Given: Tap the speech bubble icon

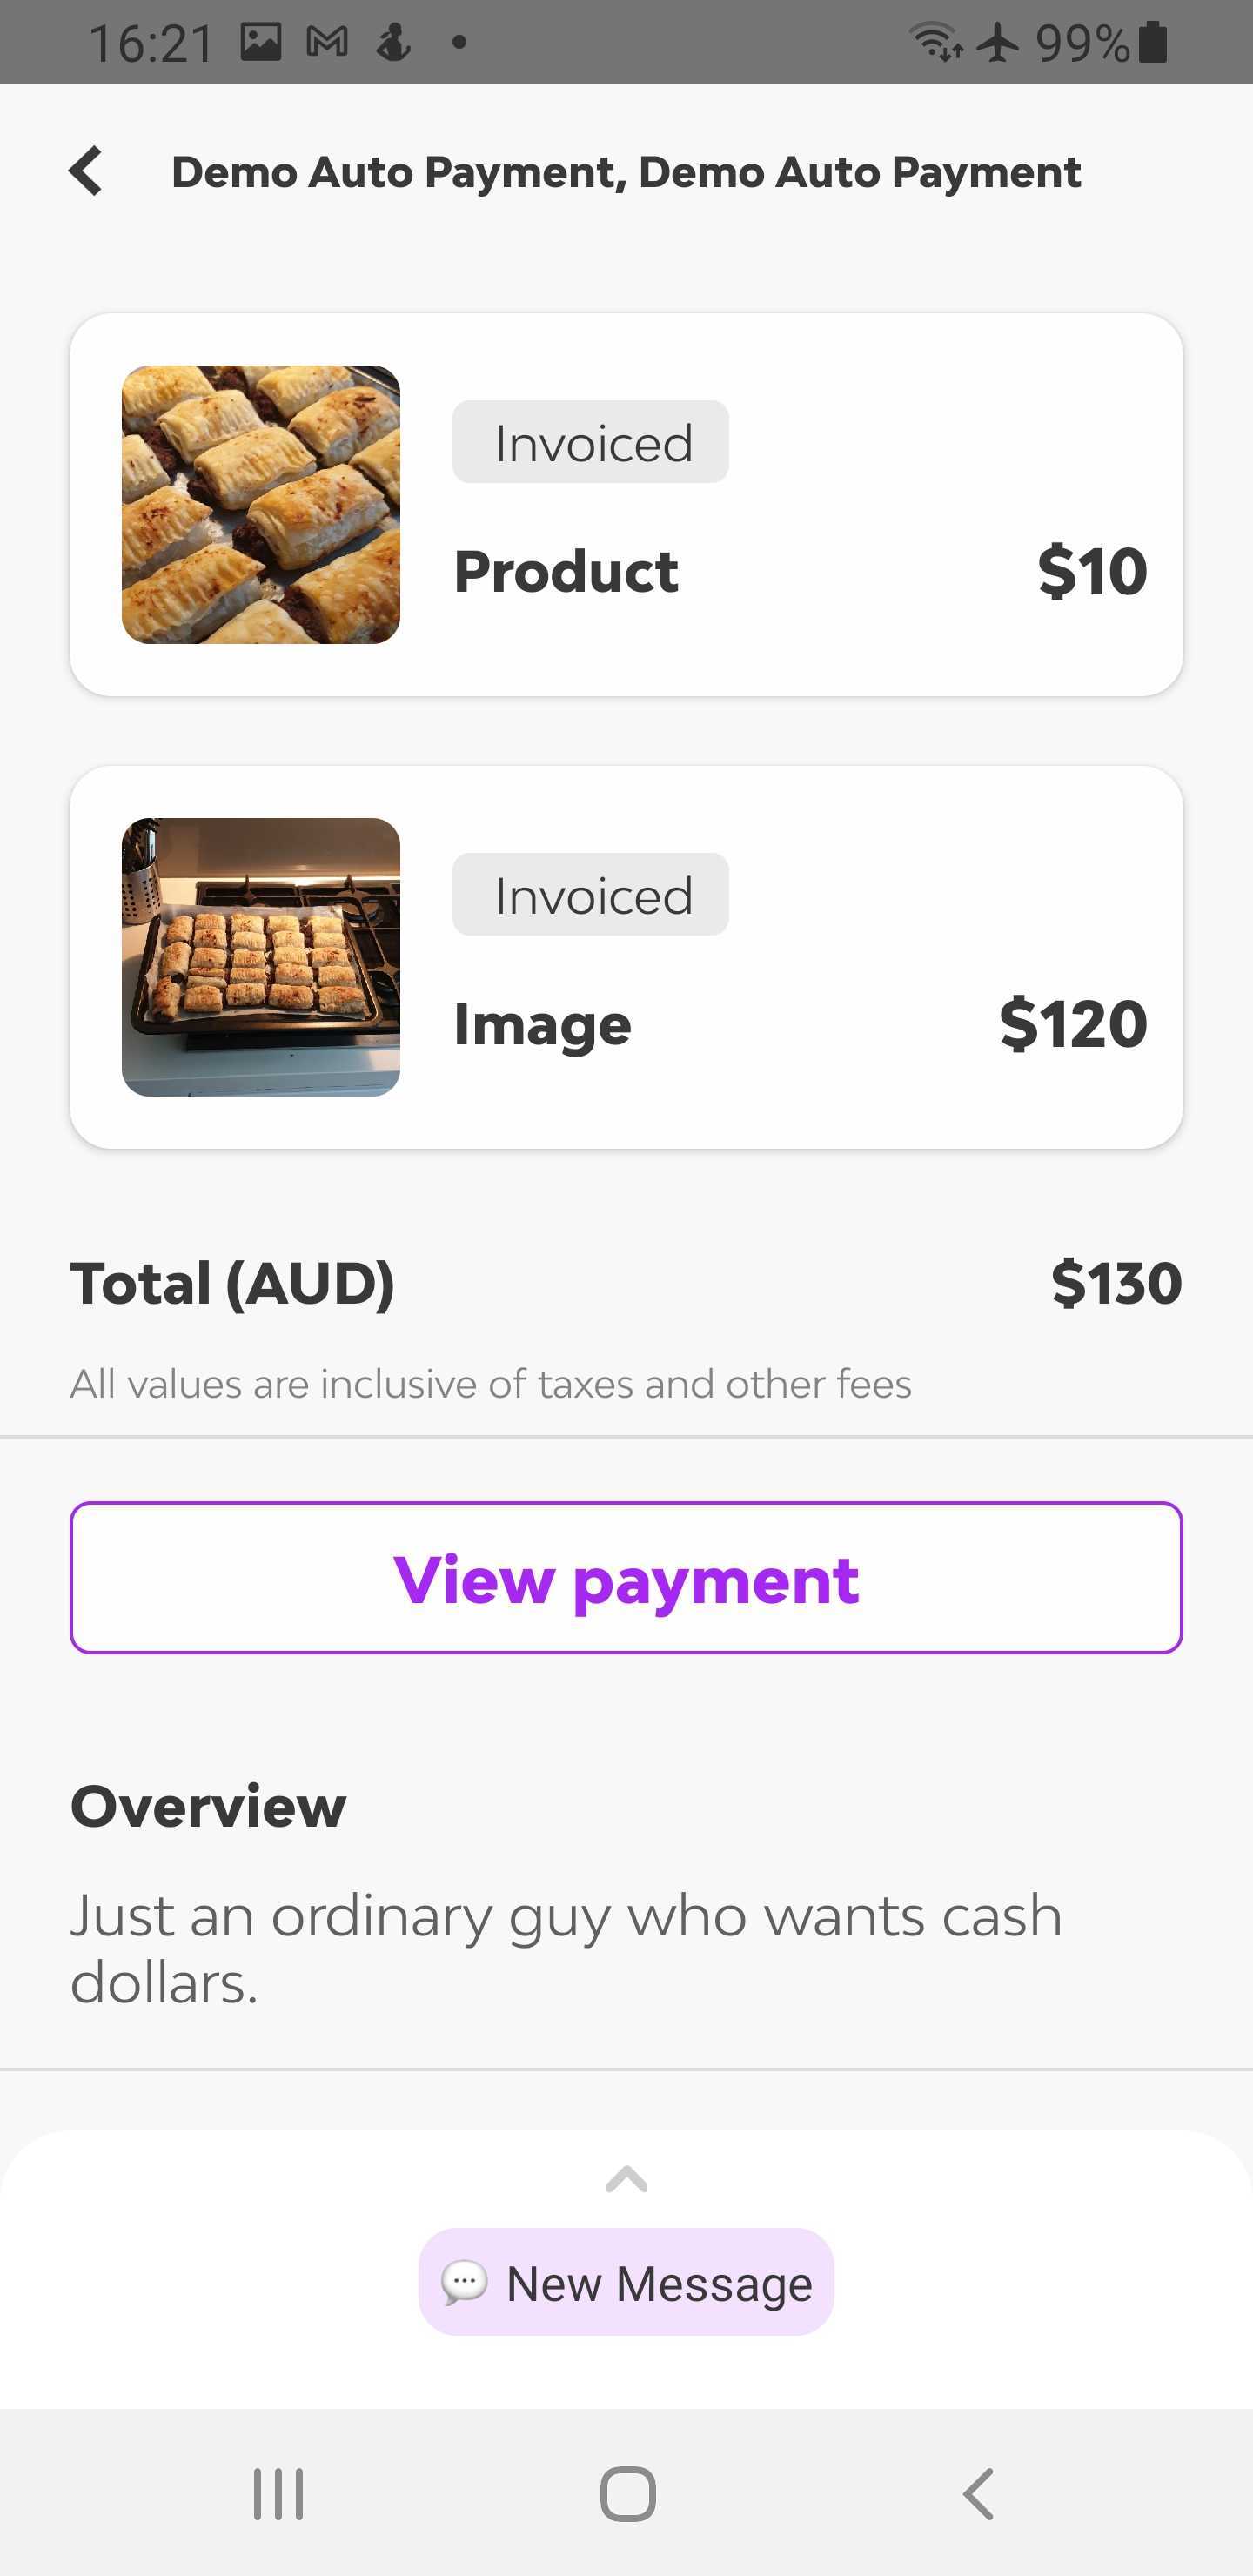Looking at the screenshot, I should [465, 2282].
